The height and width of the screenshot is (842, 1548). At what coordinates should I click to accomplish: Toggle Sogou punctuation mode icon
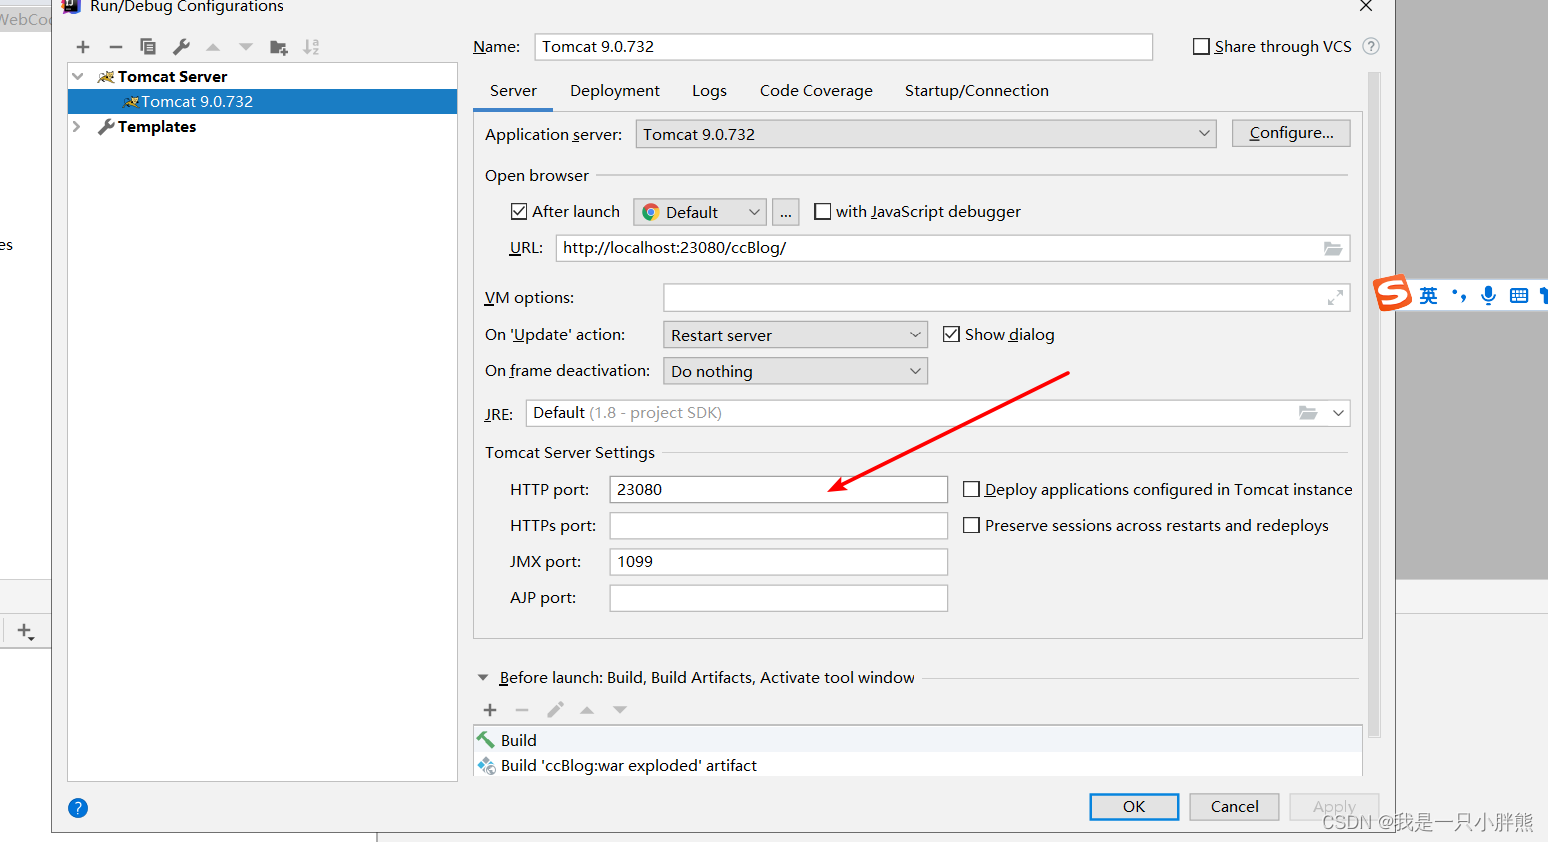click(1459, 295)
